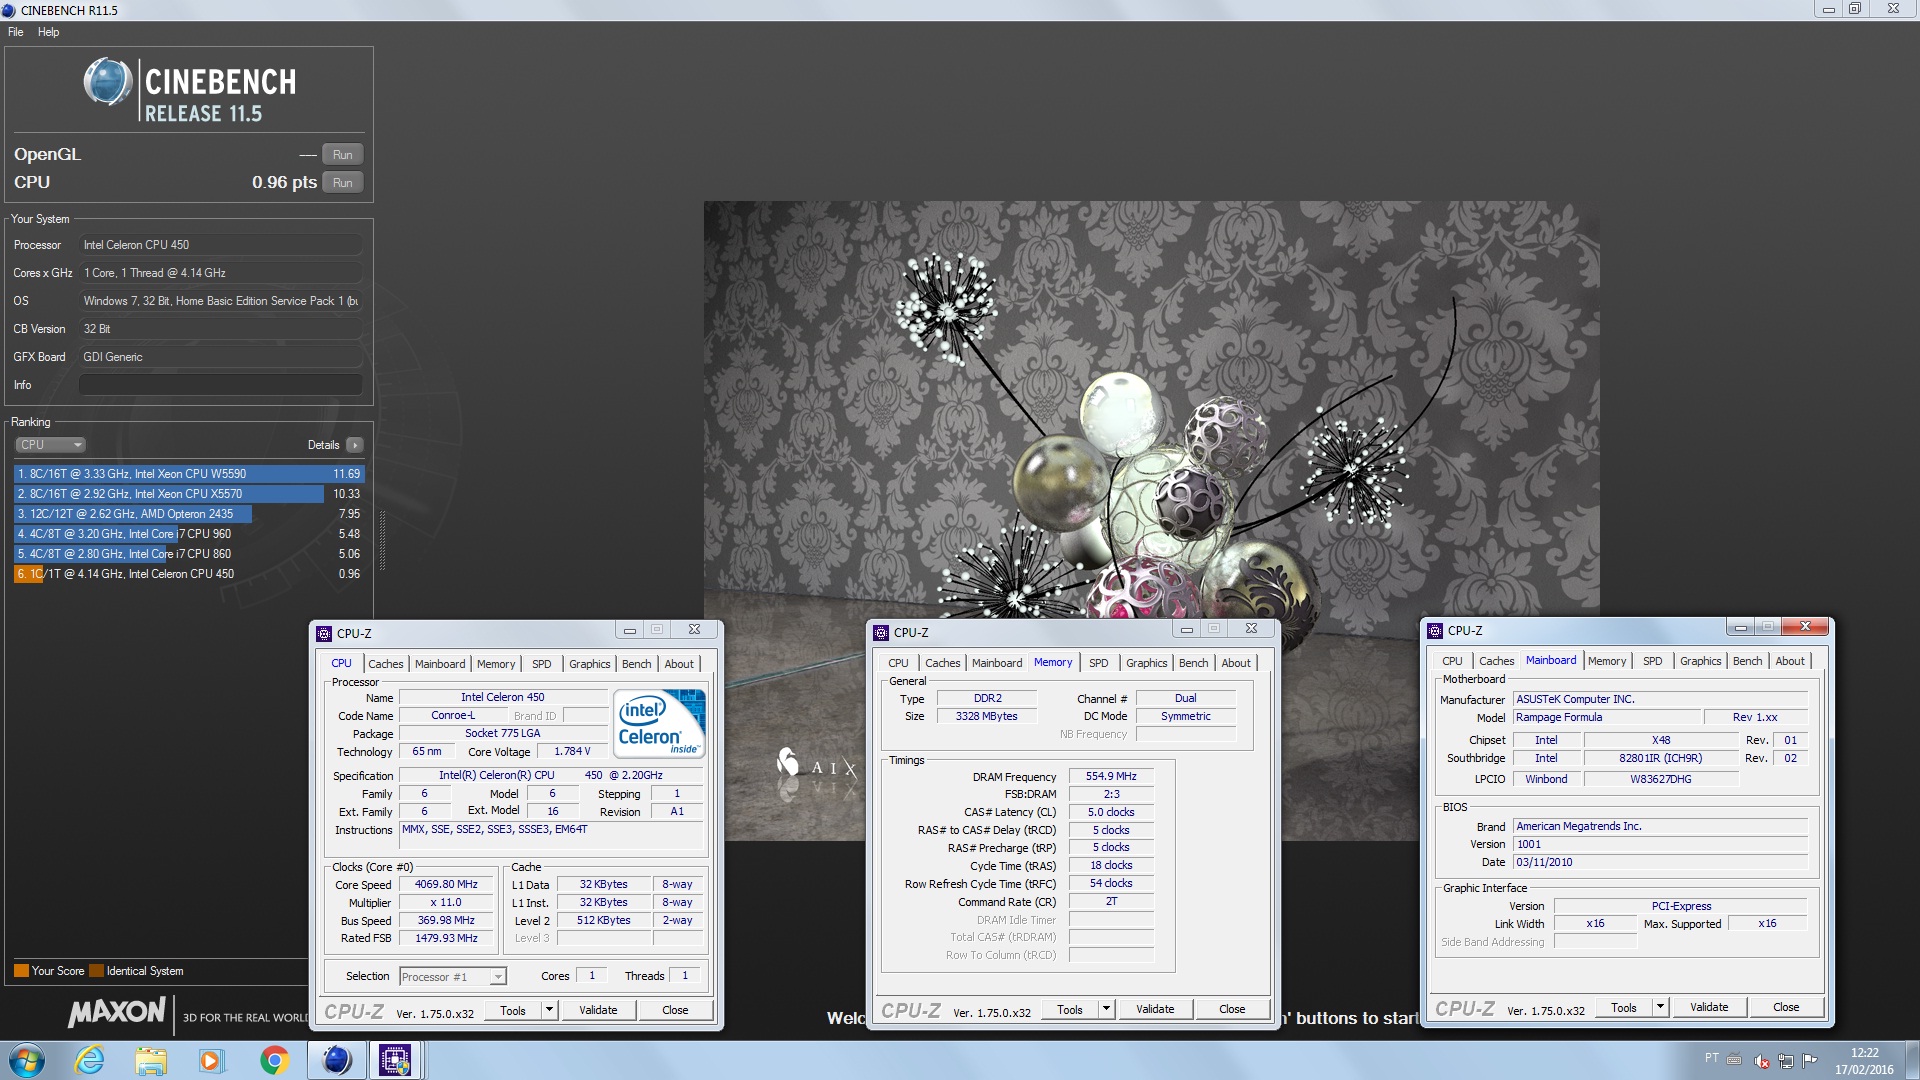Open the Ranking CPU dropdown
Screen dimensions: 1920x1080
pos(50,445)
